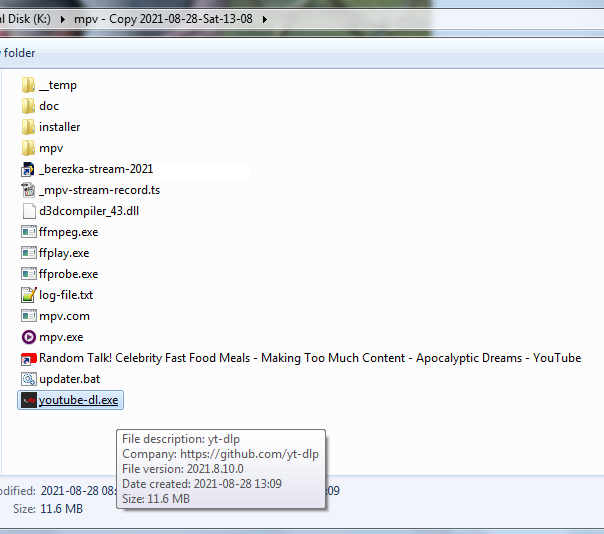This screenshot has height=534, width=604.
Task: Select the mpv.exe file name
Action: click(x=61, y=337)
